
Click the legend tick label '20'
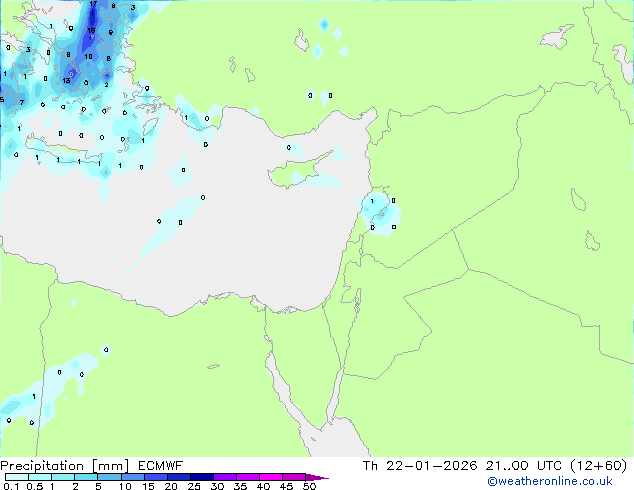click(171, 486)
